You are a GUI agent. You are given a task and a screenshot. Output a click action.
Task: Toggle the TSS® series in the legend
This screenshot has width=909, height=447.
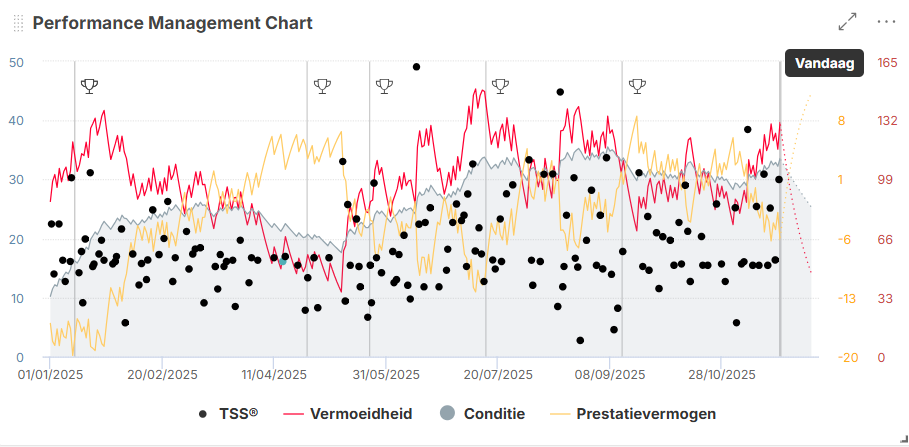click(228, 413)
